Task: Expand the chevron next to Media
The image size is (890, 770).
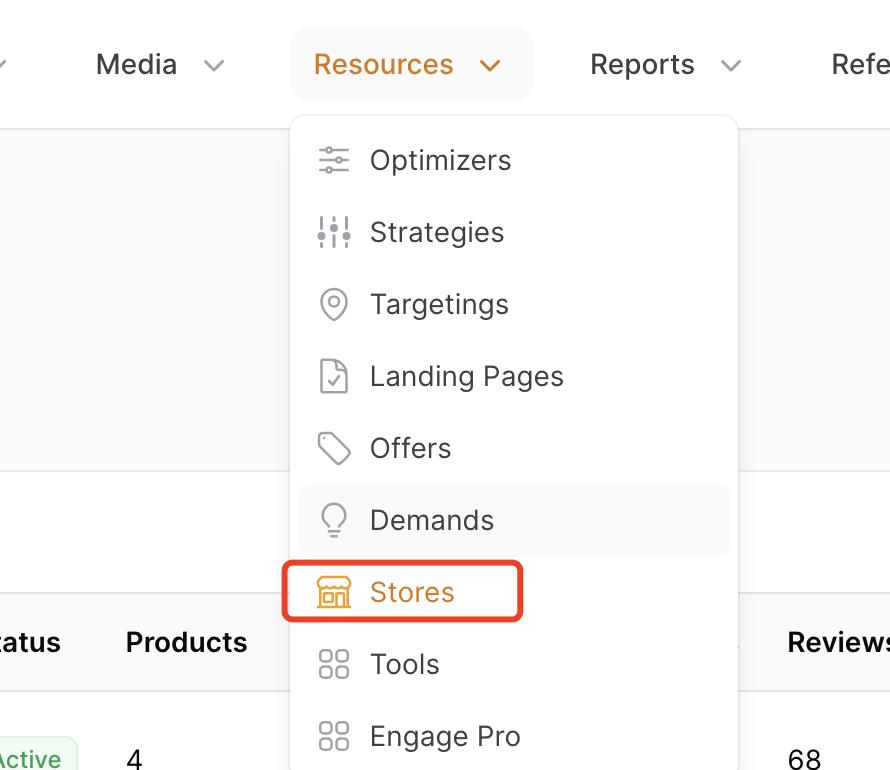Action: click(x=213, y=66)
